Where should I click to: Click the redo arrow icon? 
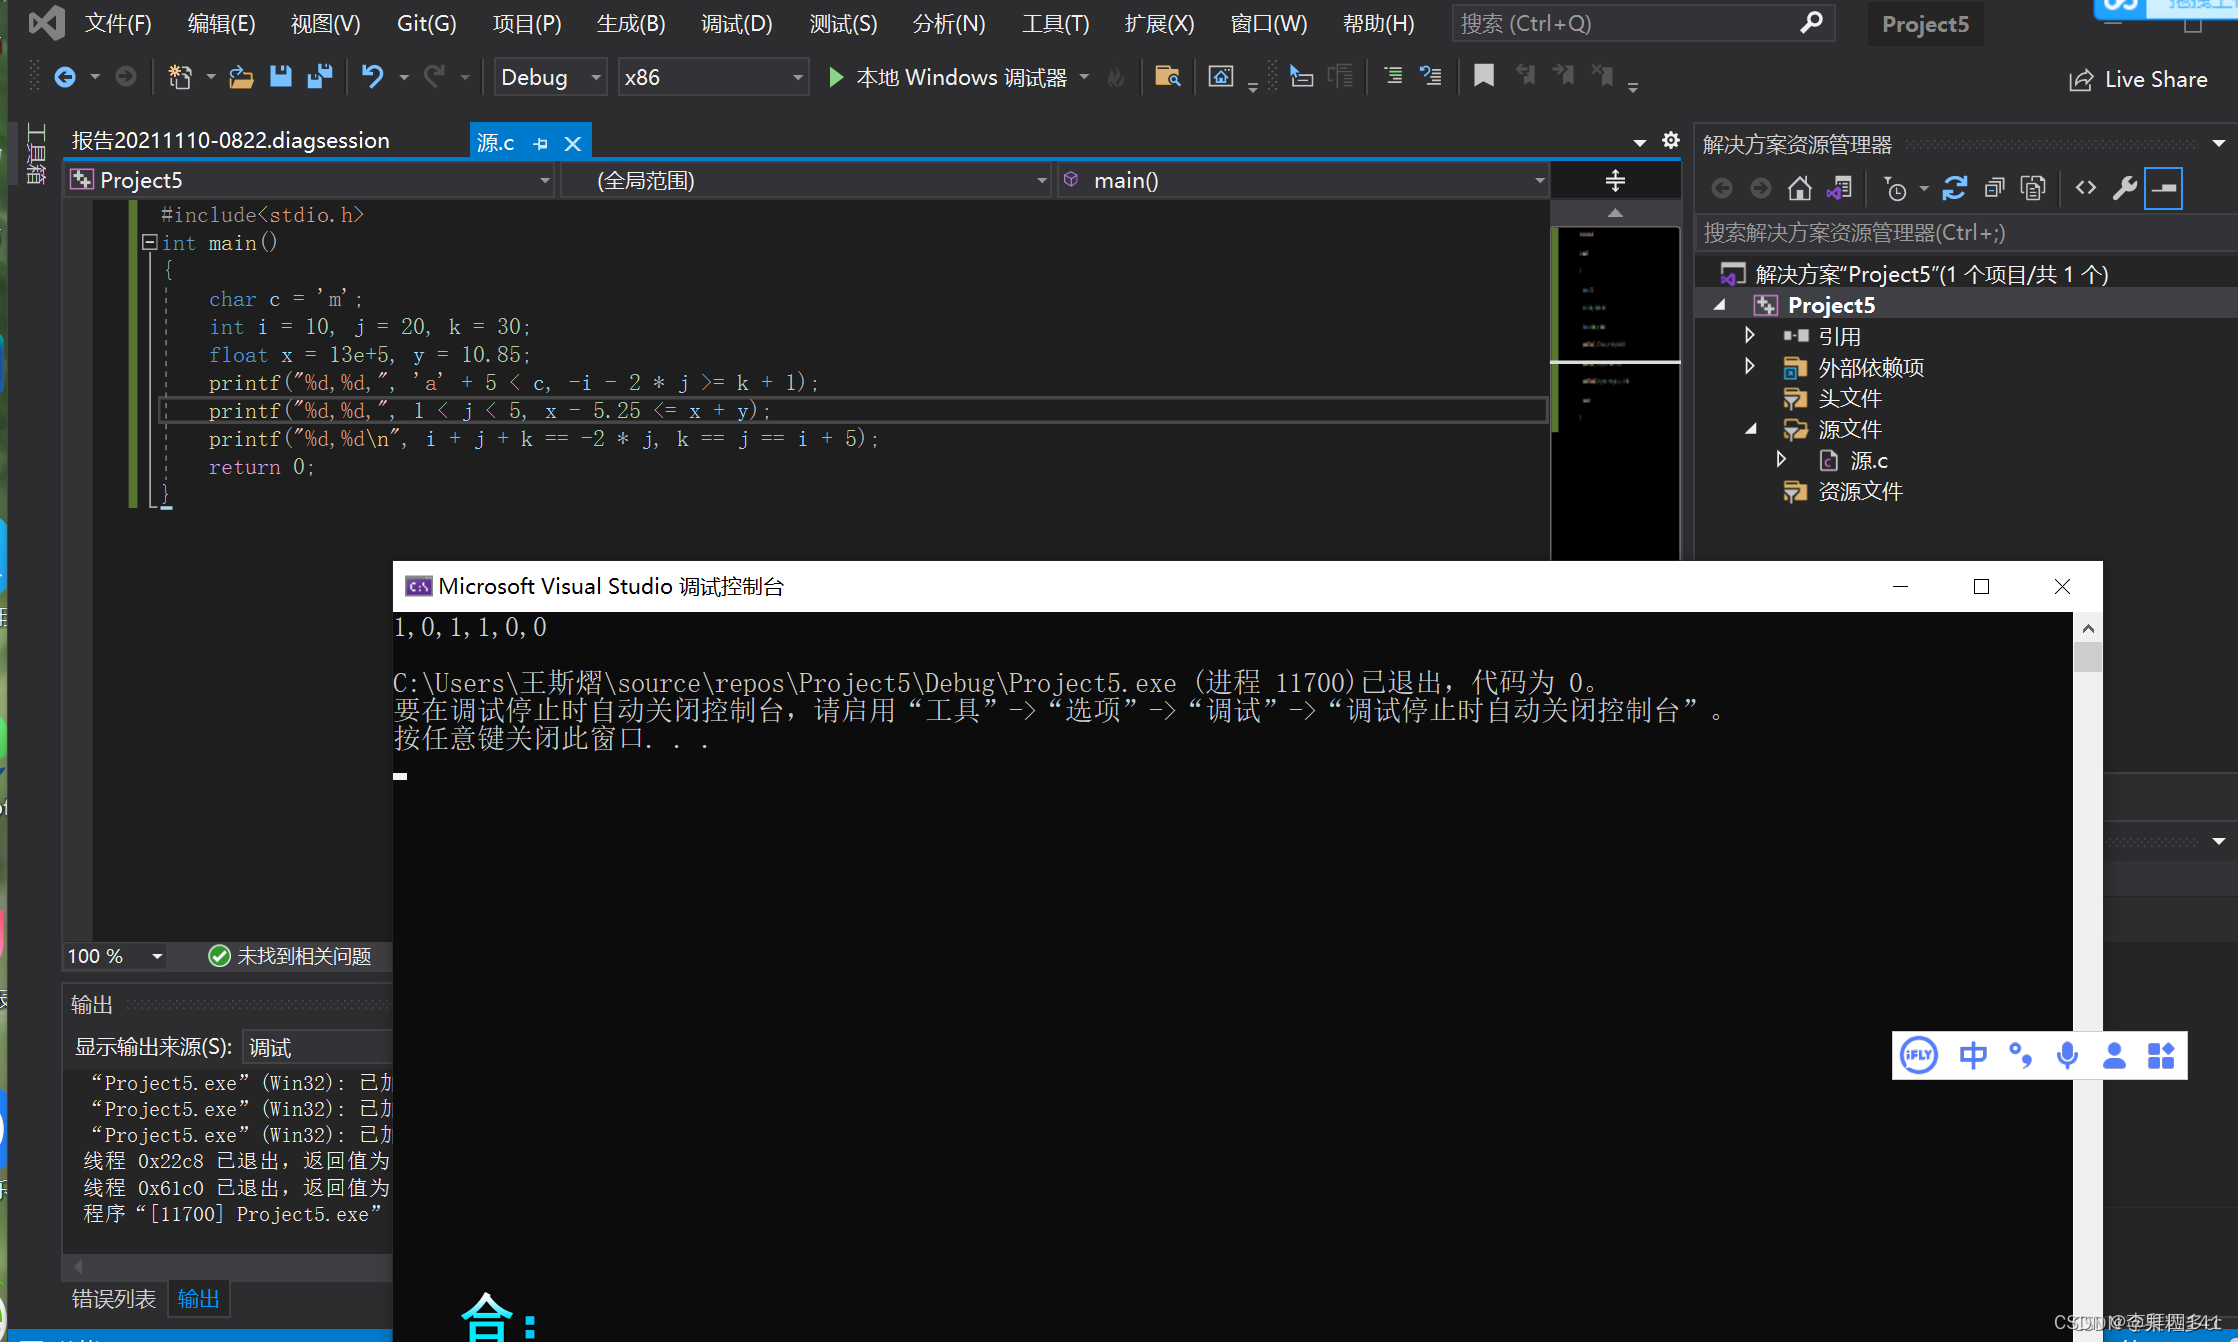coord(434,77)
